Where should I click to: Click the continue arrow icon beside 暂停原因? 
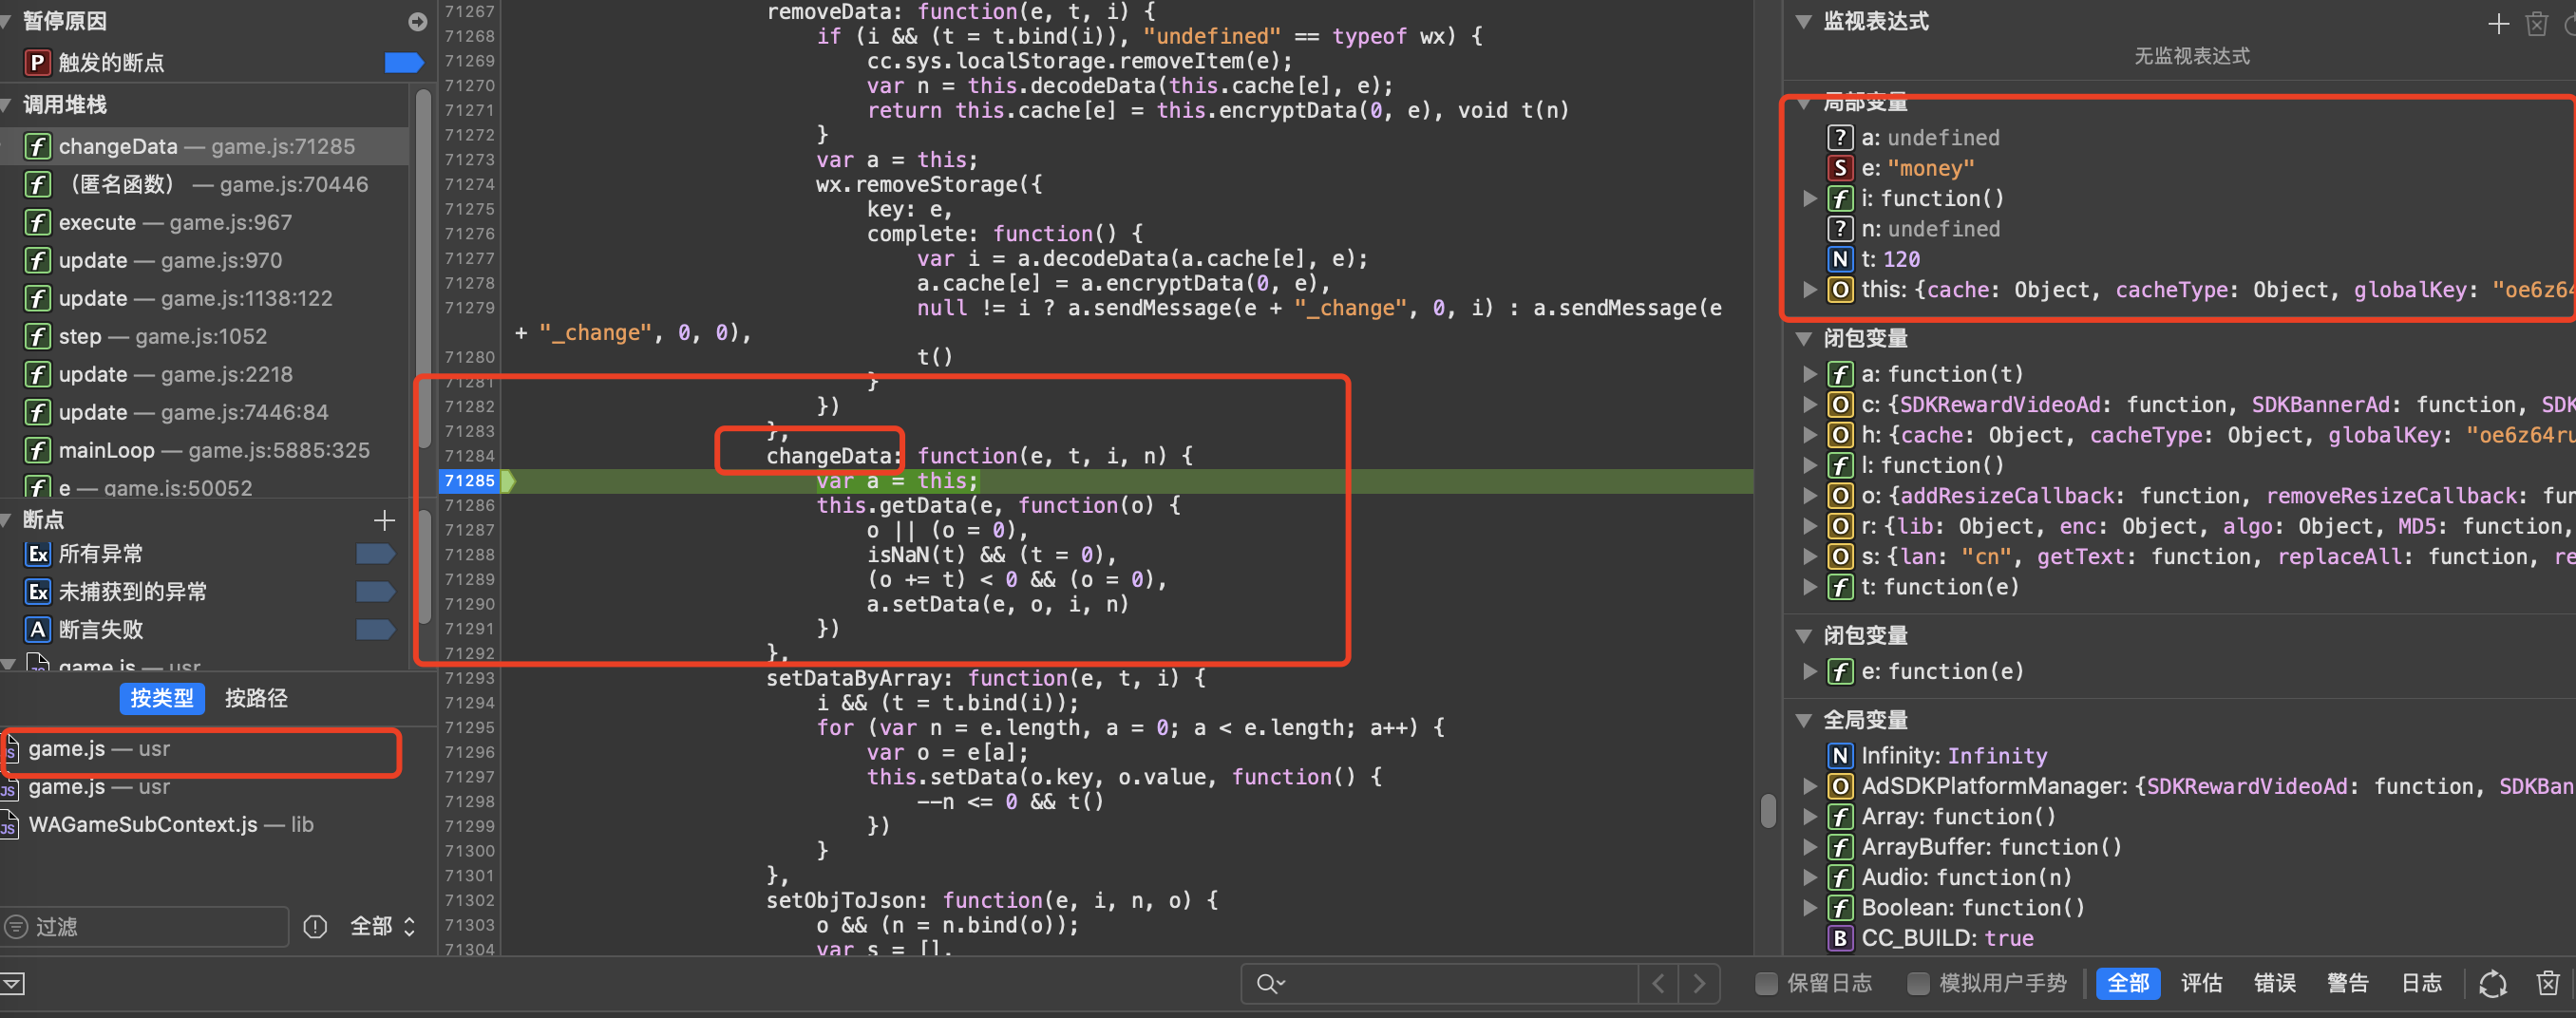[x=417, y=22]
